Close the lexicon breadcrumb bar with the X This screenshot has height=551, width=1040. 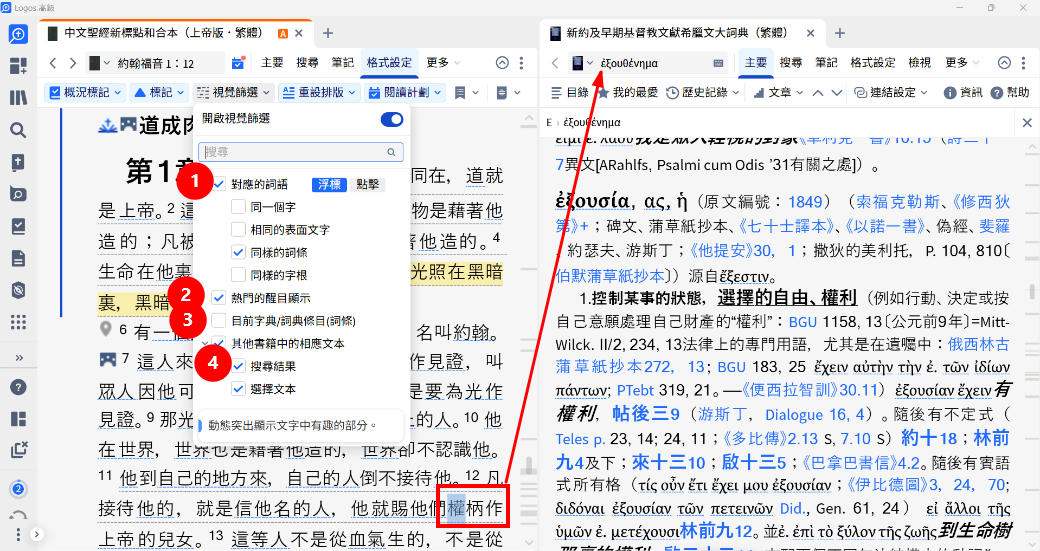1027,123
